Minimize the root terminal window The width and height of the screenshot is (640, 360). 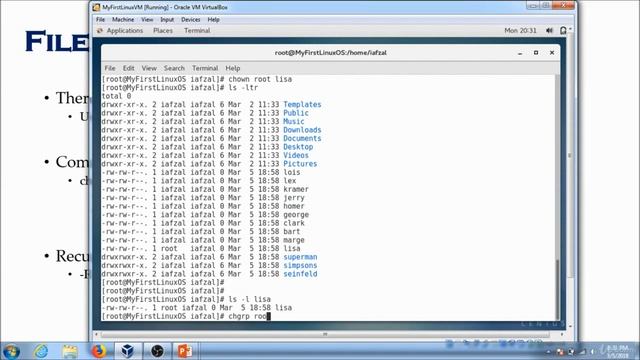520,53
